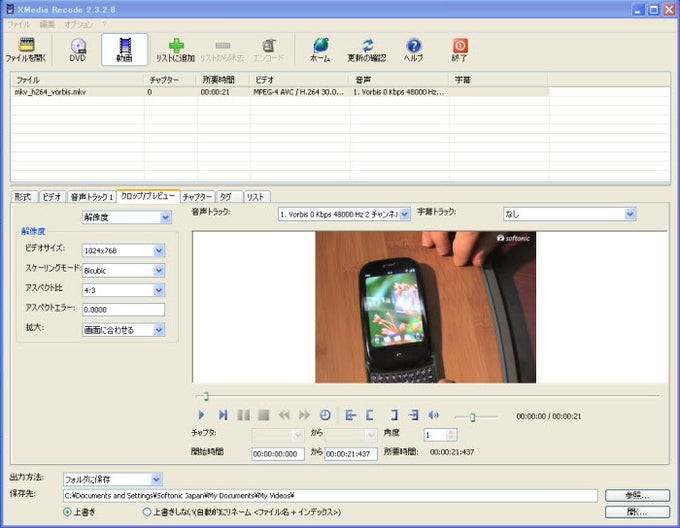Click the angle (角度) spinner arrows
The height and width of the screenshot is (528, 680).
click(x=451, y=434)
